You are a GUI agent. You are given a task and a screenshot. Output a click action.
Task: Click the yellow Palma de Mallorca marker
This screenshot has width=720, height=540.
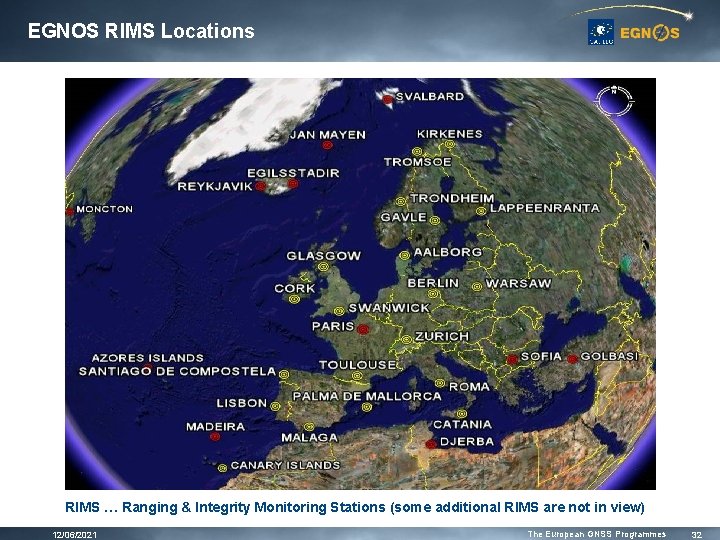[x=366, y=407]
